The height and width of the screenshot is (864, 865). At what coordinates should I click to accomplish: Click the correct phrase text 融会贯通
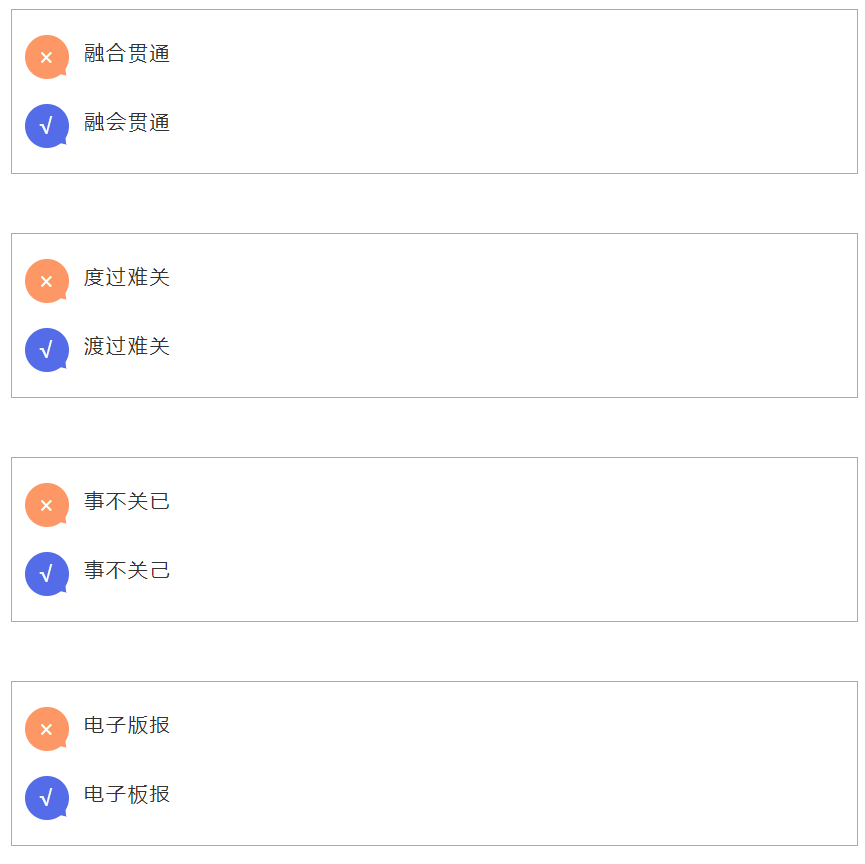(127, 123)
